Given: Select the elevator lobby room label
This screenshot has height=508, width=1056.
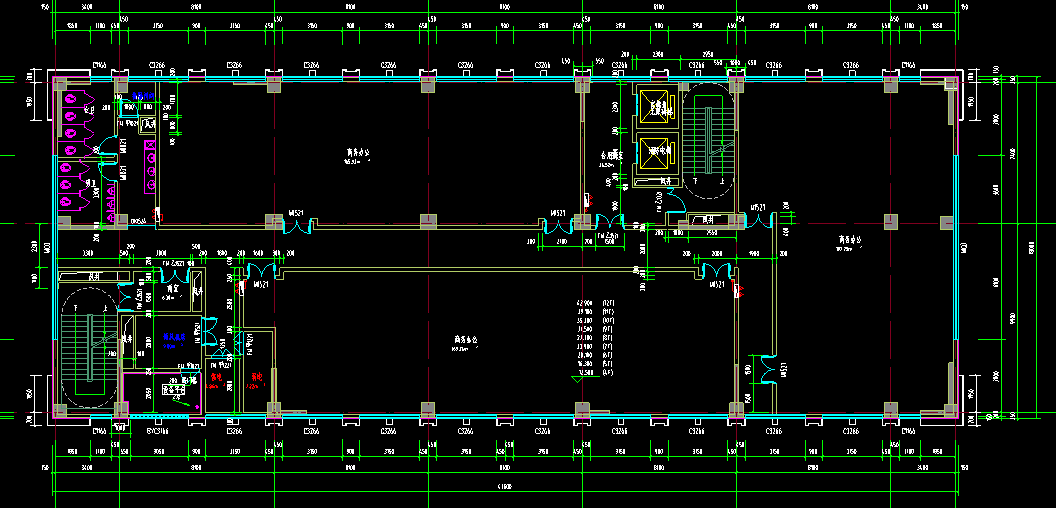Looking at the screenshot, I should click(610, 155).
